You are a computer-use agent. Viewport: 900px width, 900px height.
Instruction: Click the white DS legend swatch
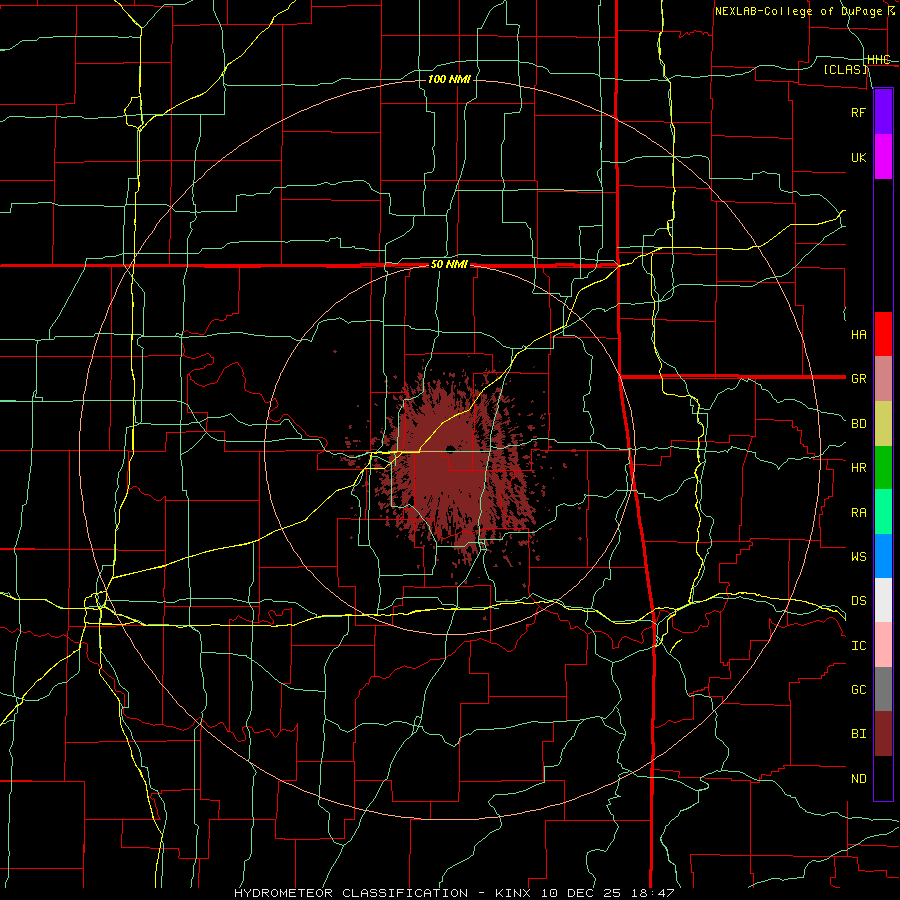click(x=883, y=600)
